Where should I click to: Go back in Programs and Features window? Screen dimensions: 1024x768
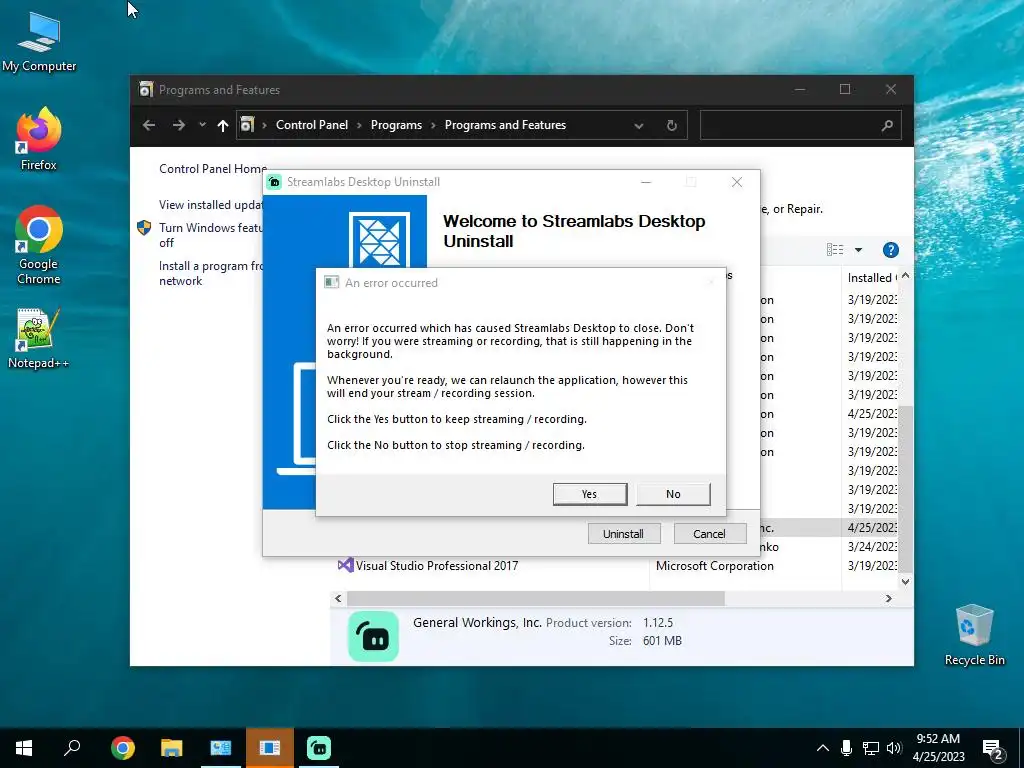149,125
